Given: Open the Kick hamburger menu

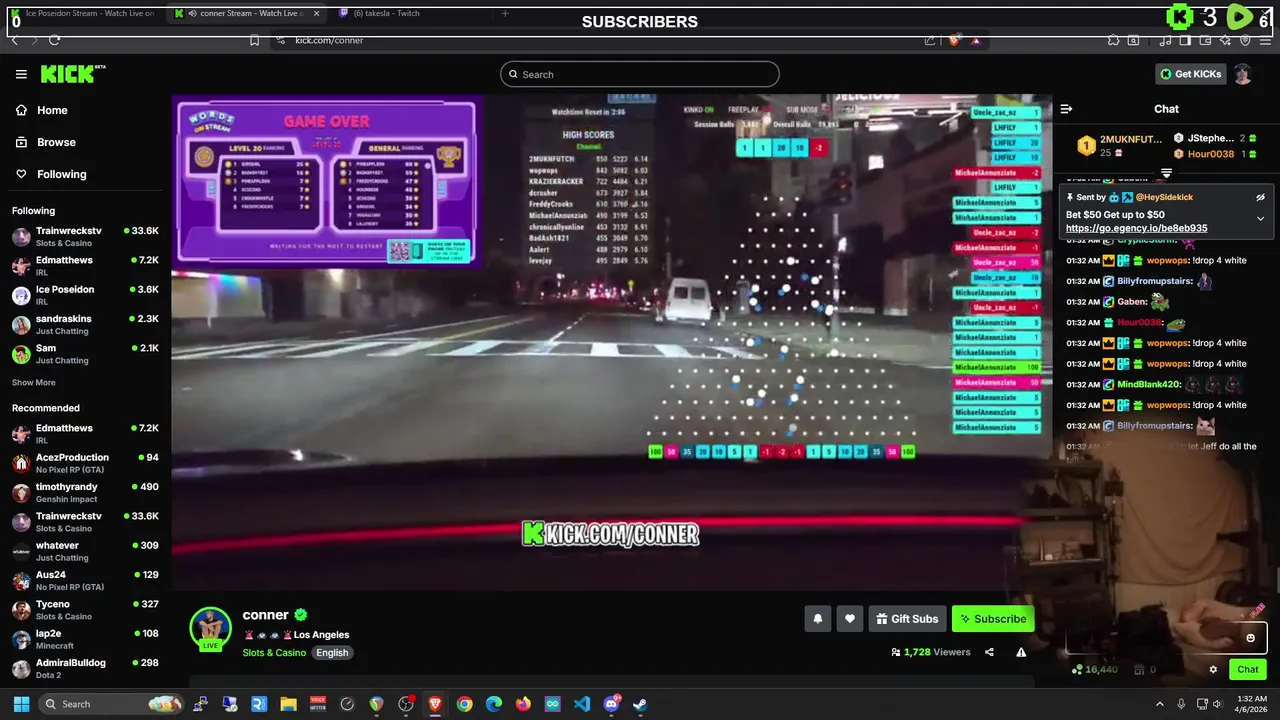Looking at the screenshot, I should [21, 74].
